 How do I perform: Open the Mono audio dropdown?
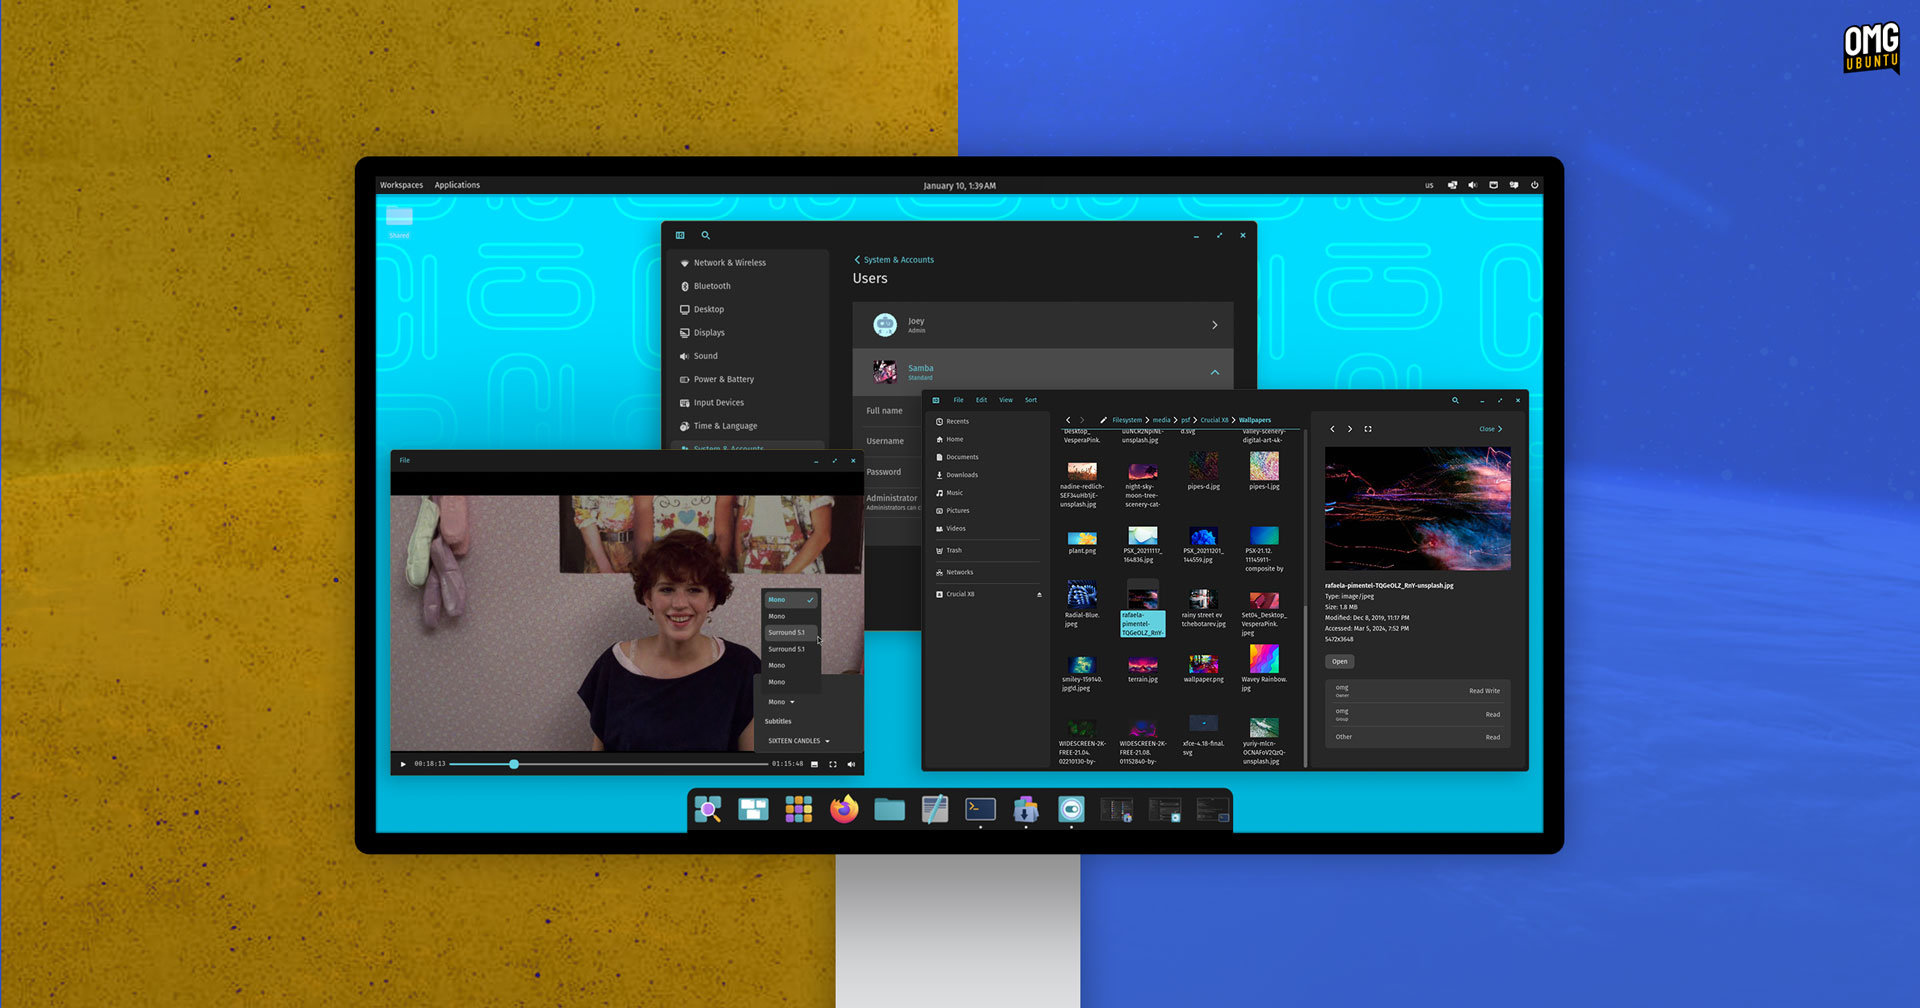click(x=781, y=702)
